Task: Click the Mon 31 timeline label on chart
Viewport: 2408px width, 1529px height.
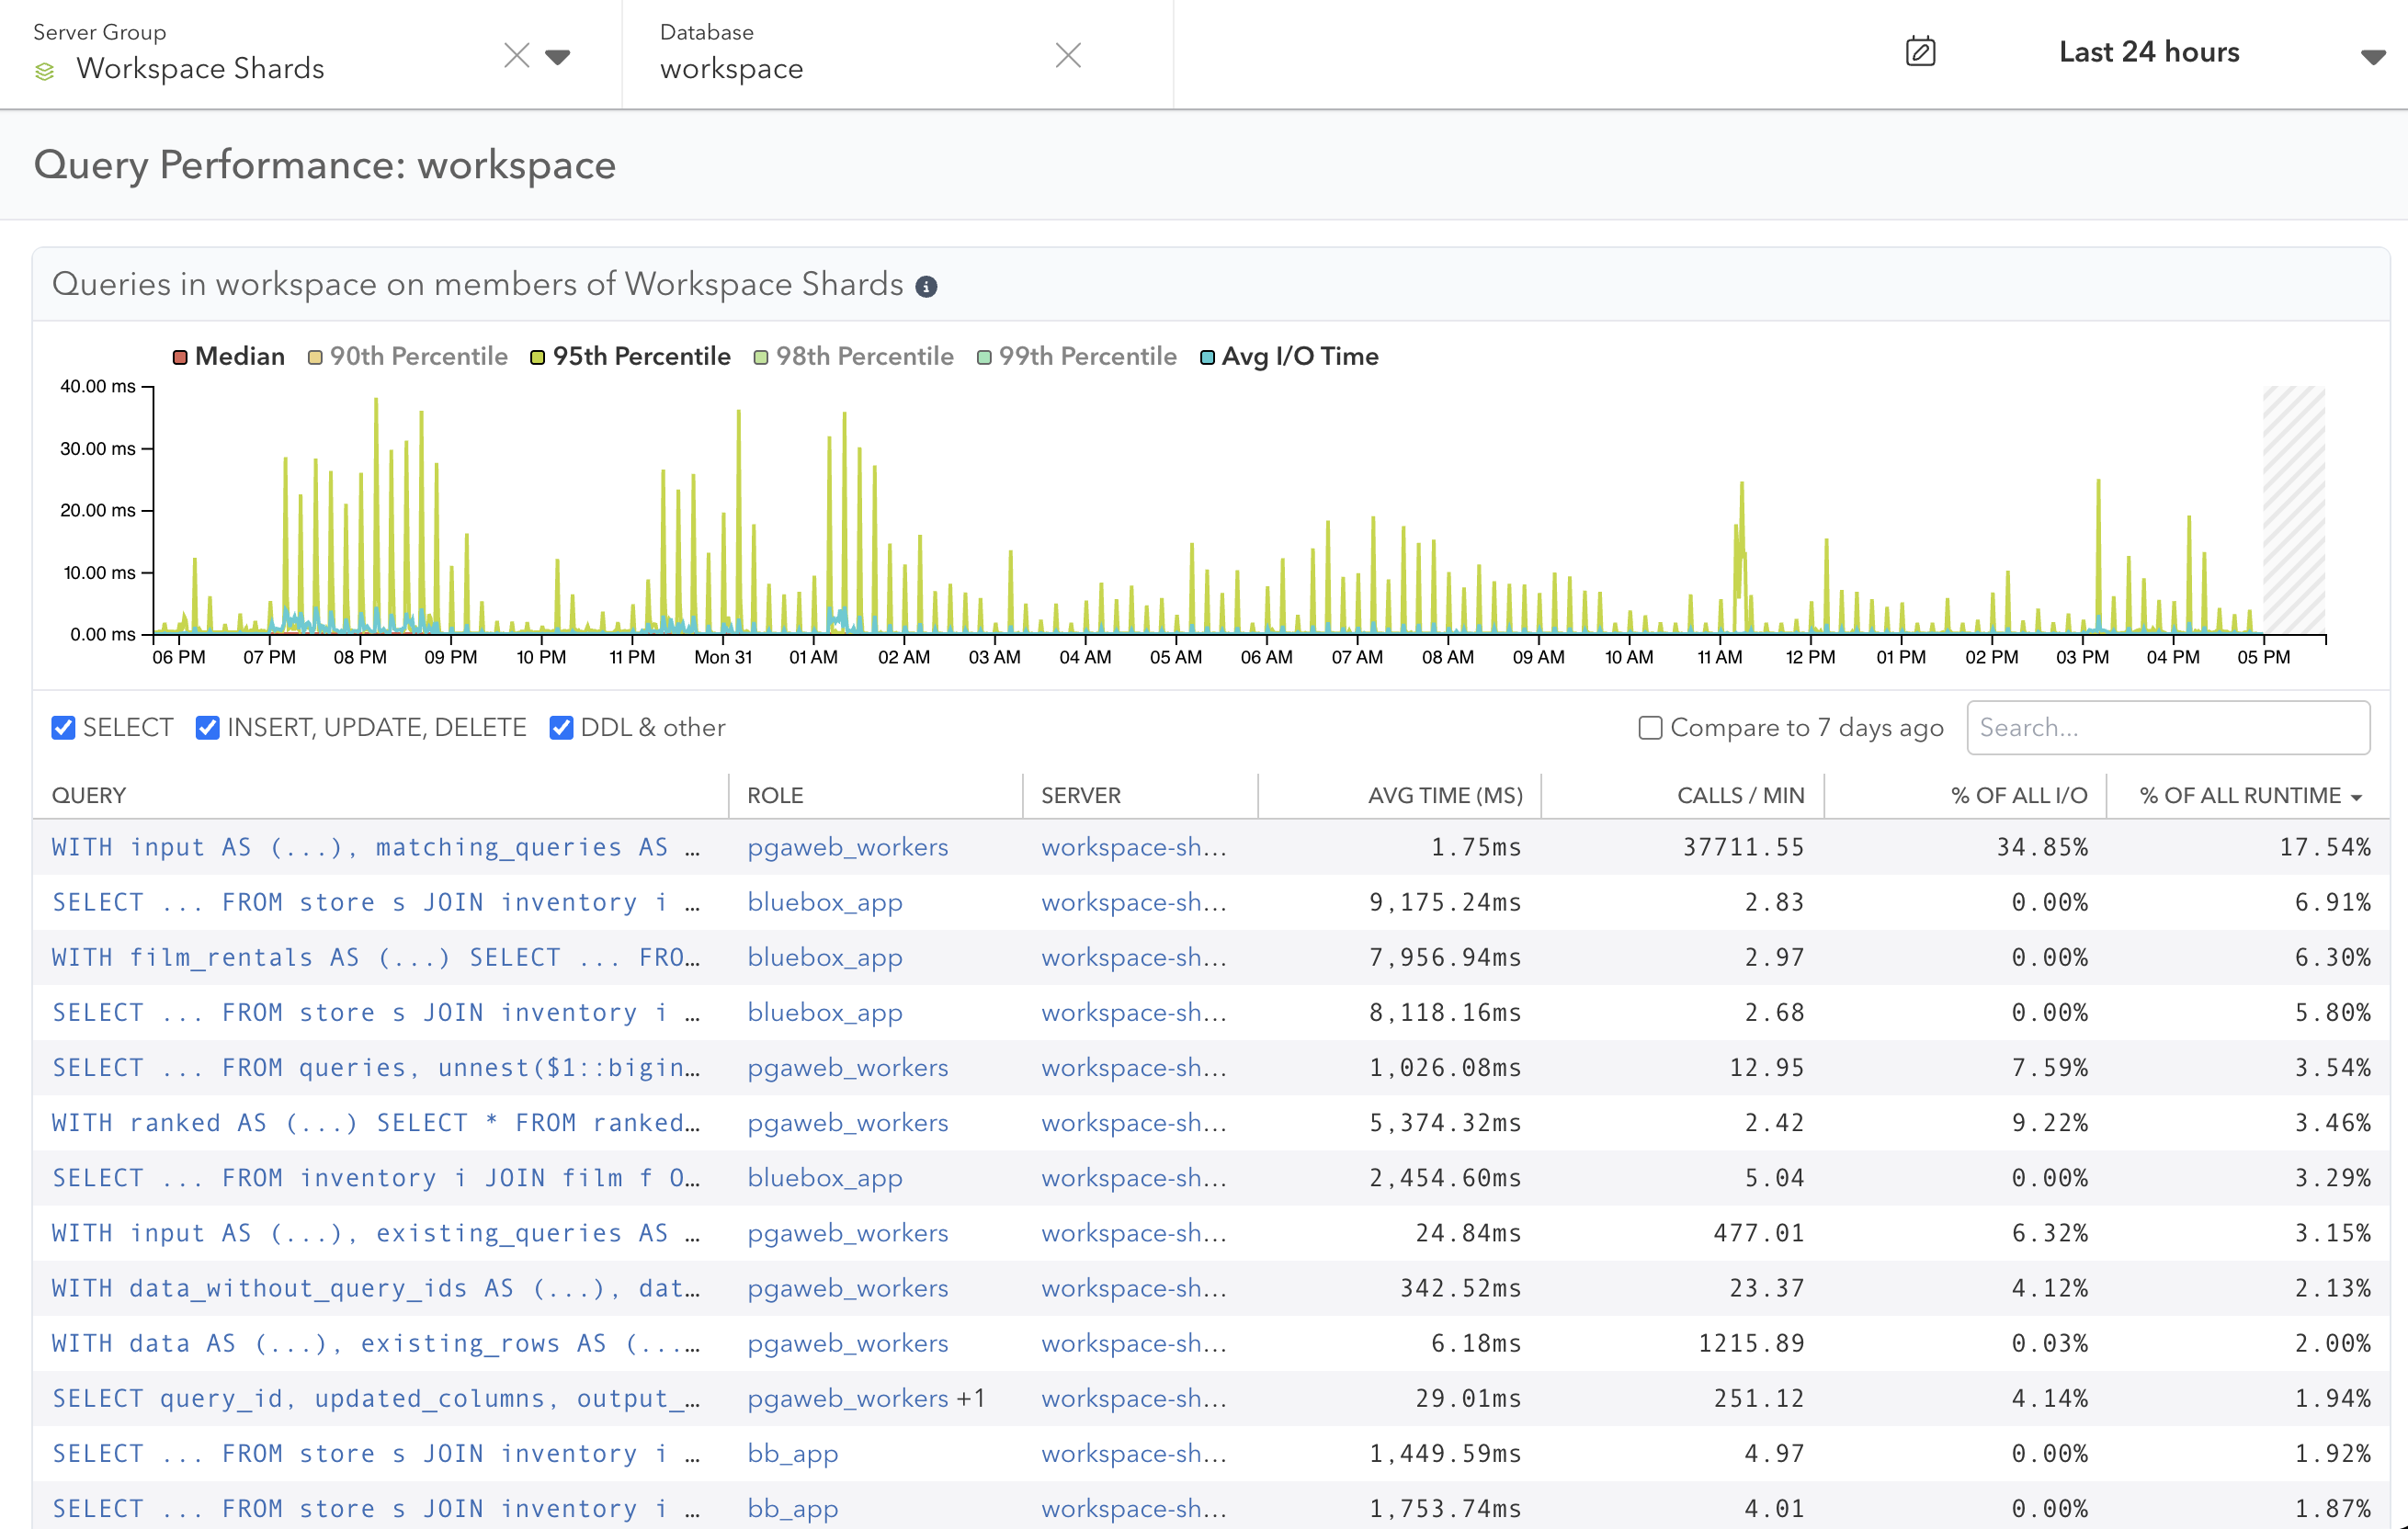Action: (x=723, y=658)
